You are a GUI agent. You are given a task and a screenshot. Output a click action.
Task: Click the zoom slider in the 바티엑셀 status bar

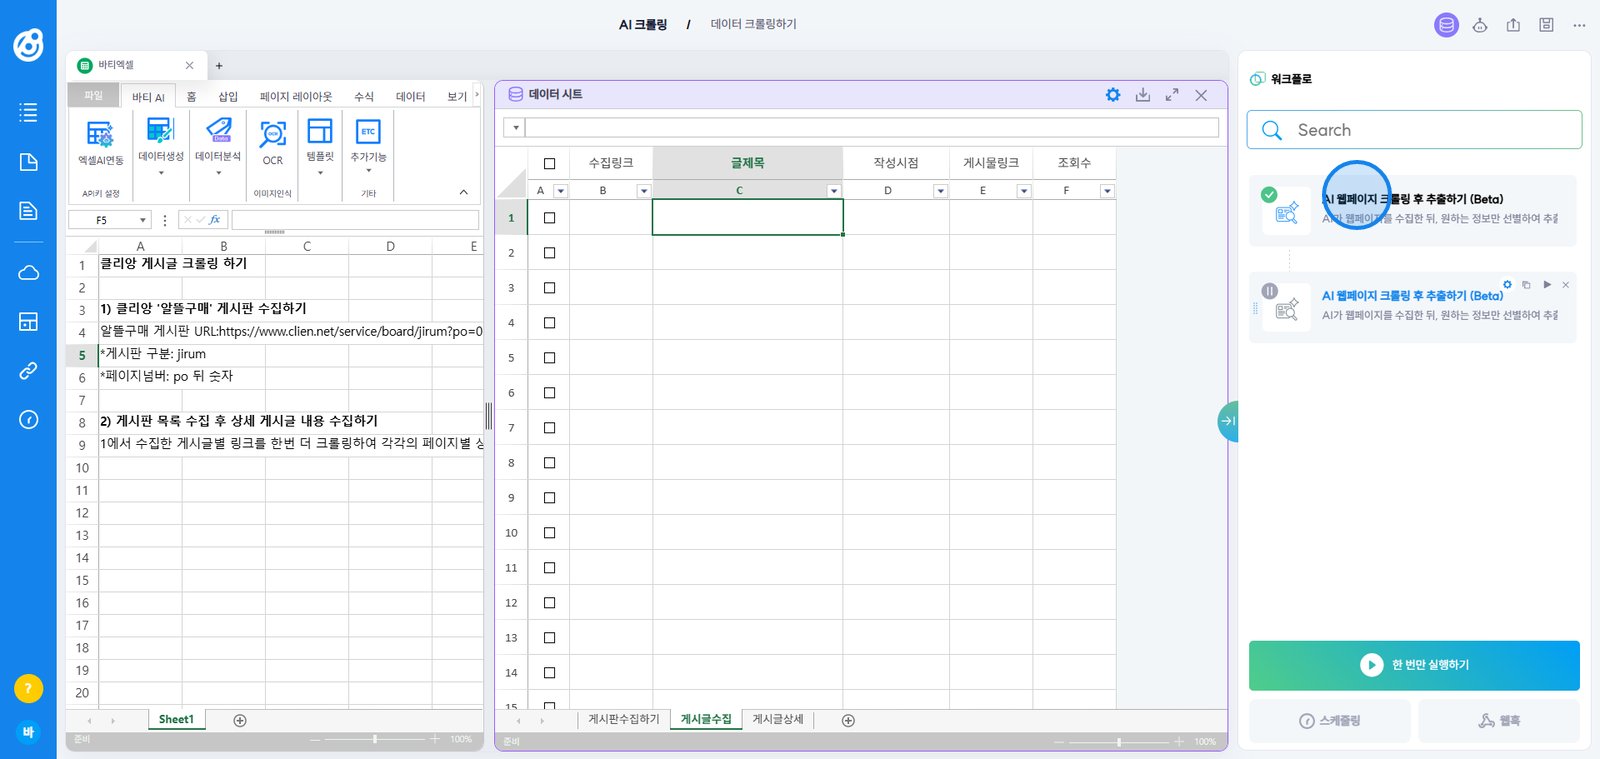(x=375, y=739)
